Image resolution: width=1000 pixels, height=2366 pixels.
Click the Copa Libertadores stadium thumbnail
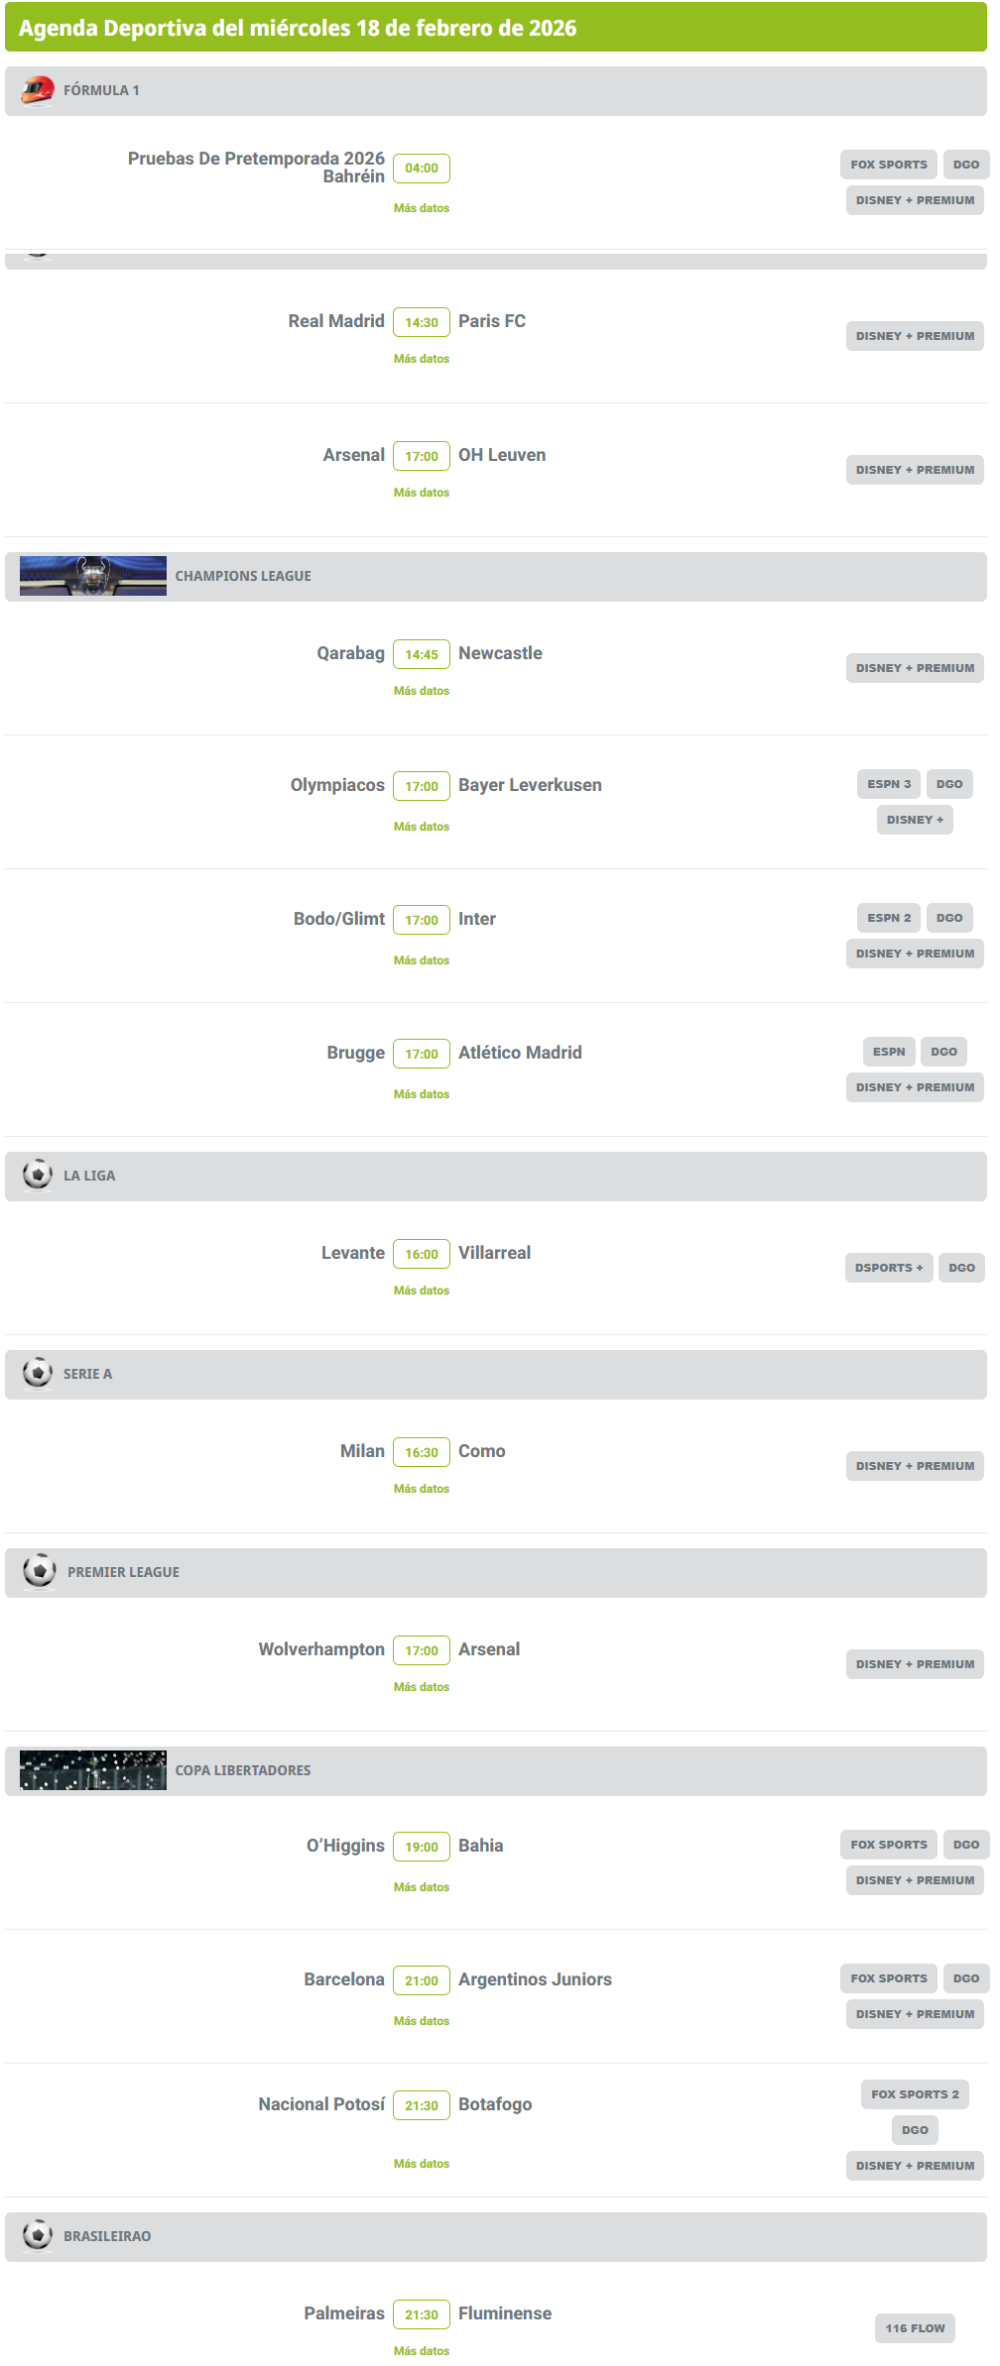93,1769
